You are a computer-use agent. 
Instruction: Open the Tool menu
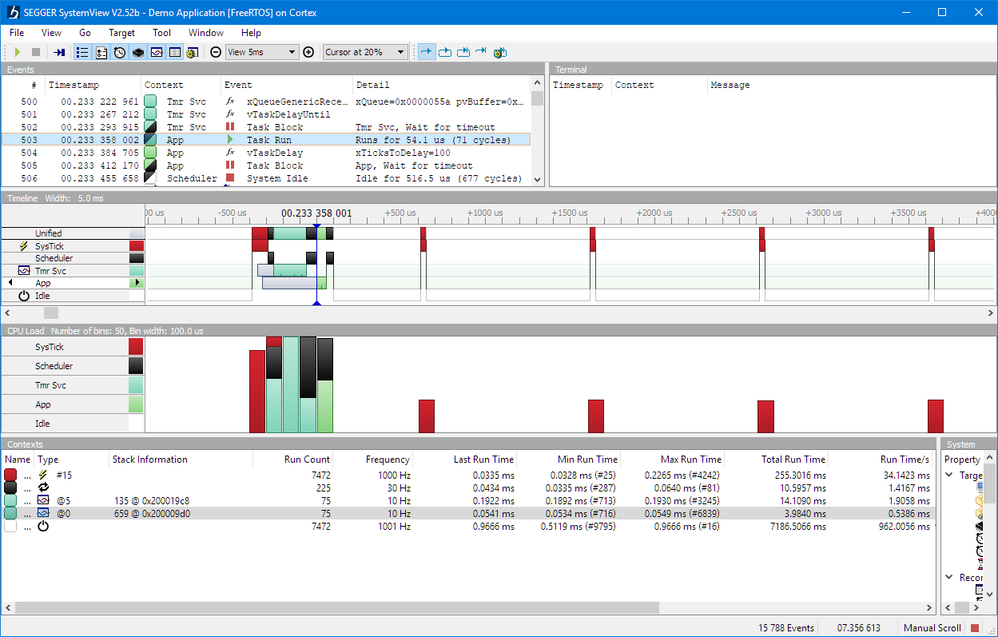(x=162, y=32)
